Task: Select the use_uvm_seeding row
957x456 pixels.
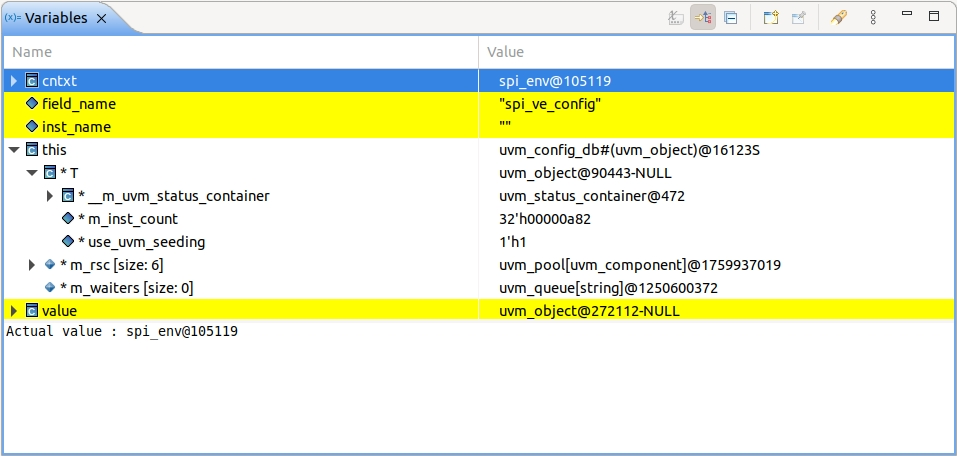Action: 478,242
